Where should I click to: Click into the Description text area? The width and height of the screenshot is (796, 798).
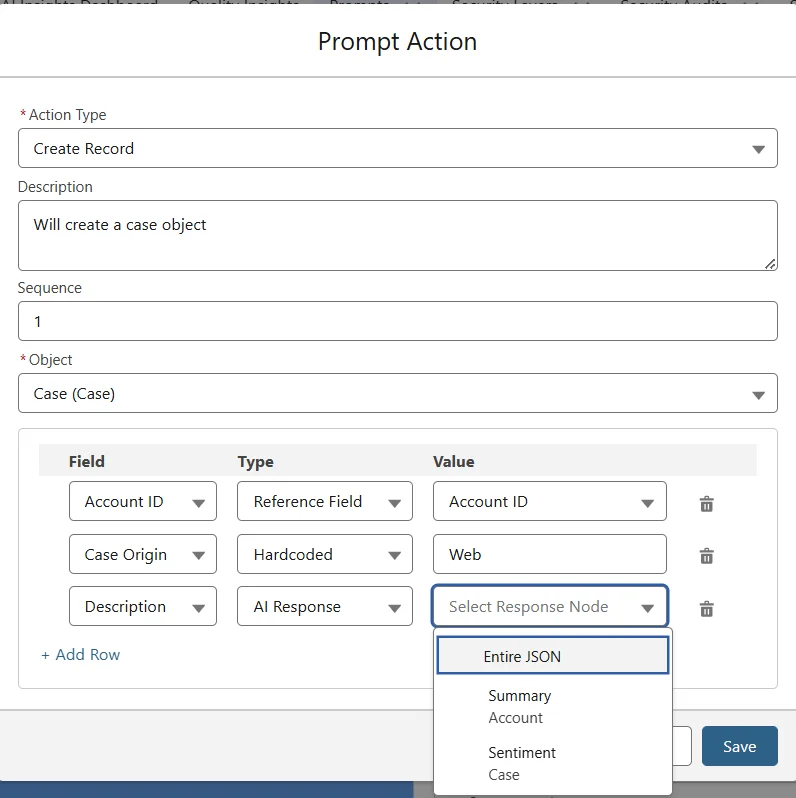(397, 235)
